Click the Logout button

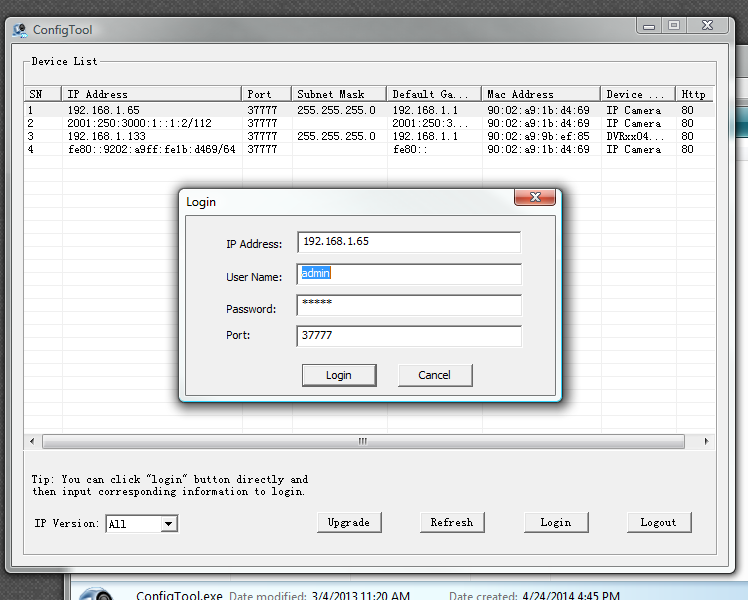658,522
